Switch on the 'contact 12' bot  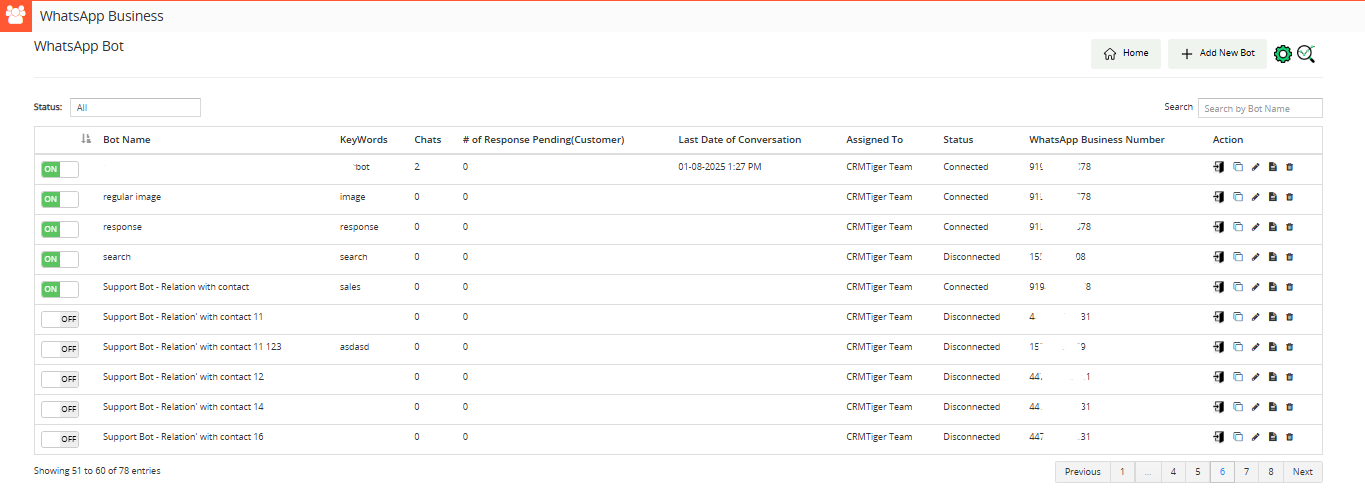coord(59,379)
